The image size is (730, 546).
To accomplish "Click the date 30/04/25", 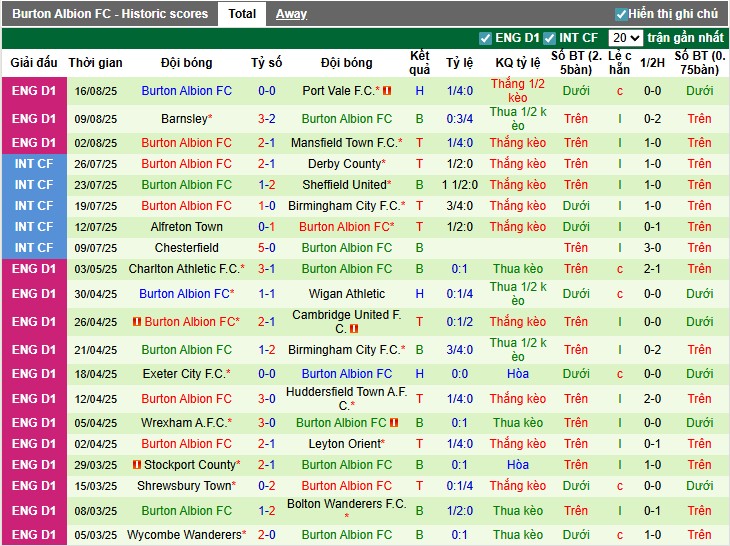I will pyautogui.click(x=95, y=294).
